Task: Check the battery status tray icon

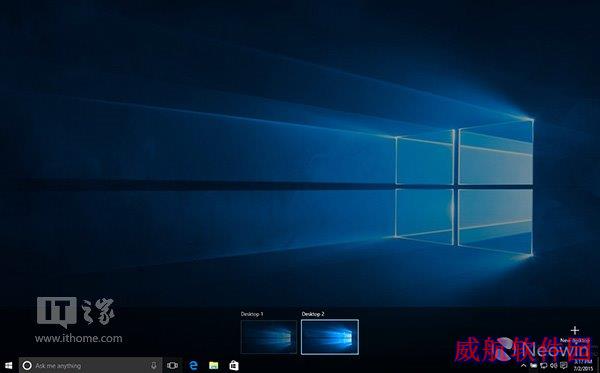Action: coord(533,366)
